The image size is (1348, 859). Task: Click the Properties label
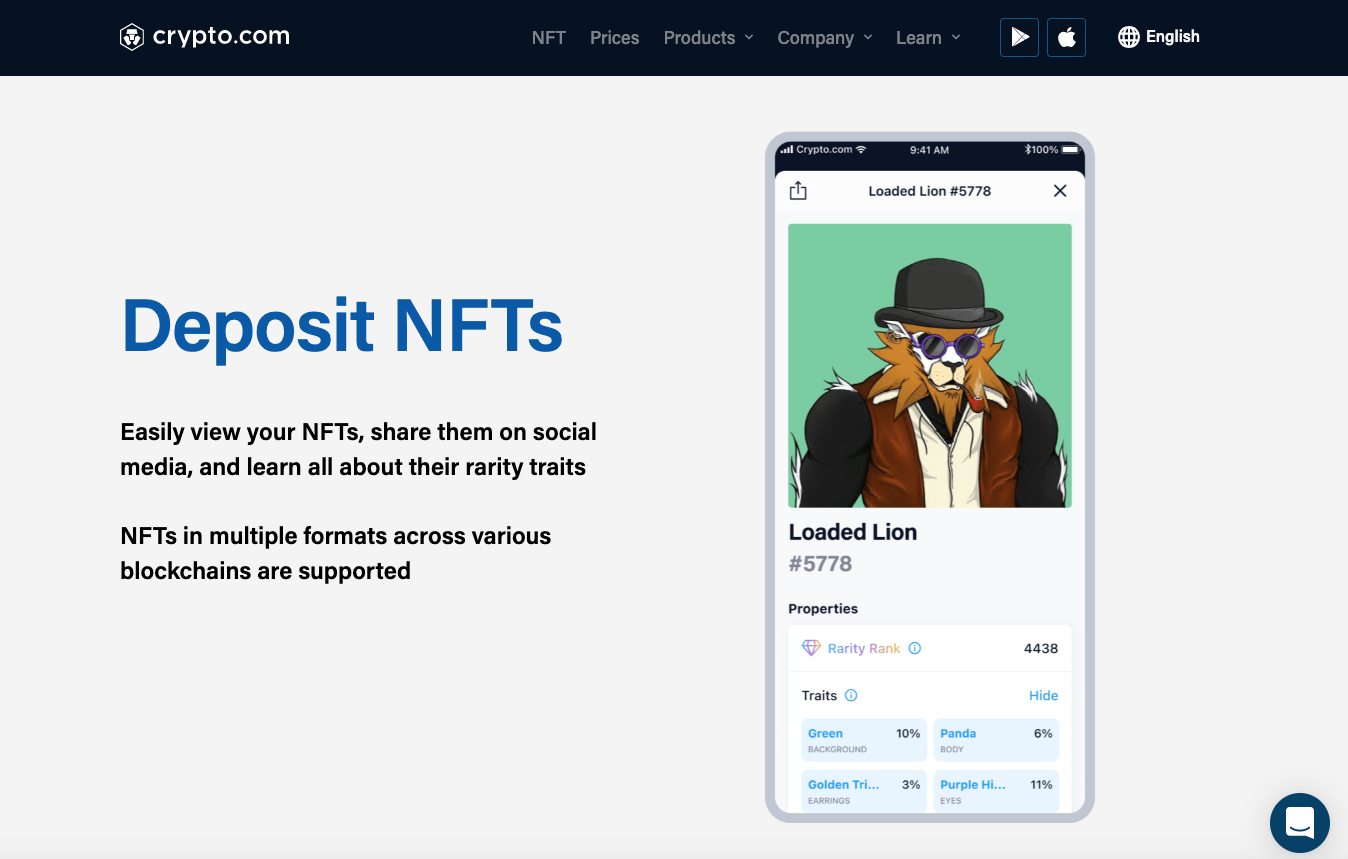pos(823,608)
